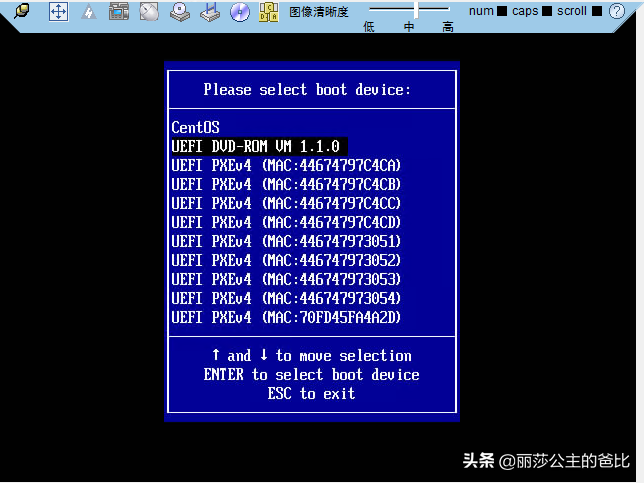Click the purple DVD disc icon

[x=240, y=12]
